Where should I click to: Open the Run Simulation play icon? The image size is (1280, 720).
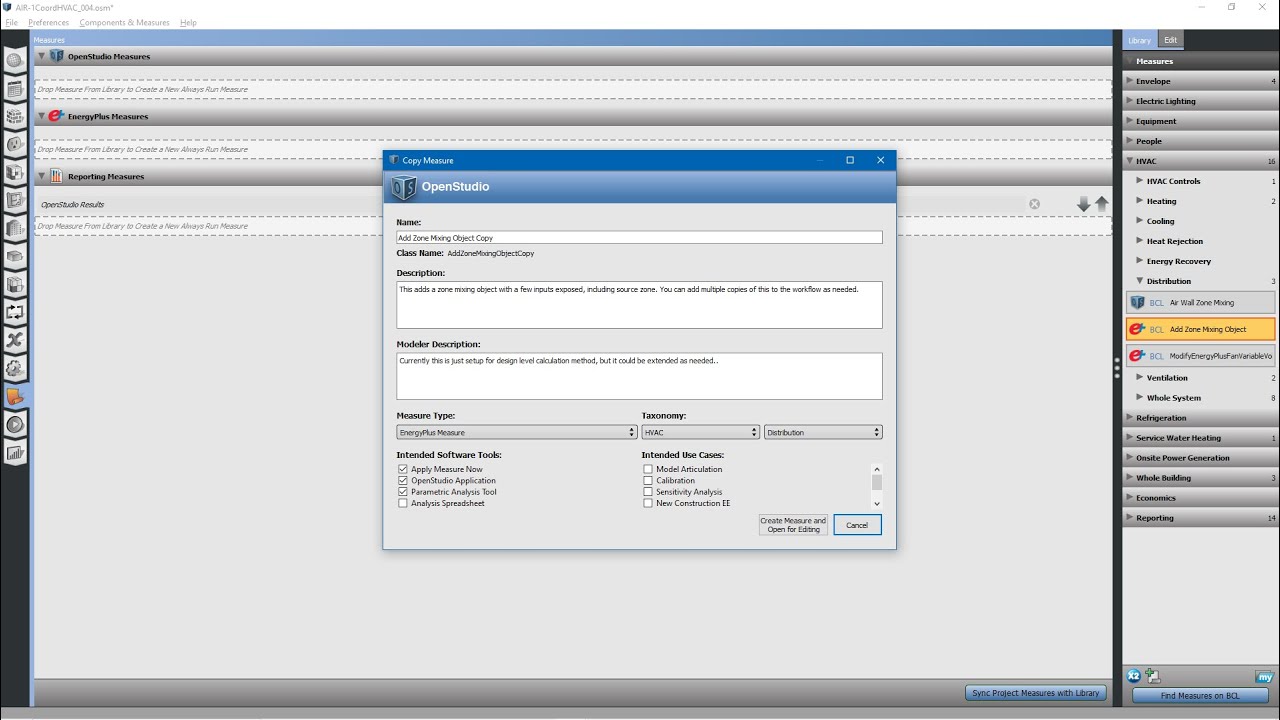click(15, 424)
